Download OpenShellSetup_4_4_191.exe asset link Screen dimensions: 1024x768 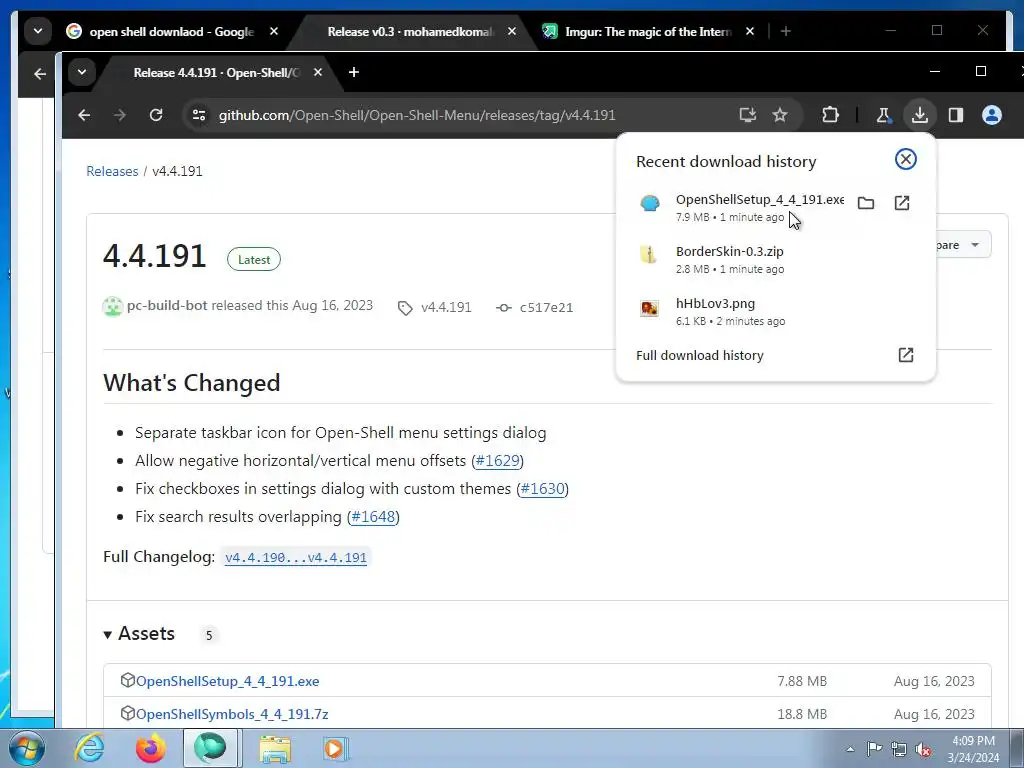[x=227, y=680]
